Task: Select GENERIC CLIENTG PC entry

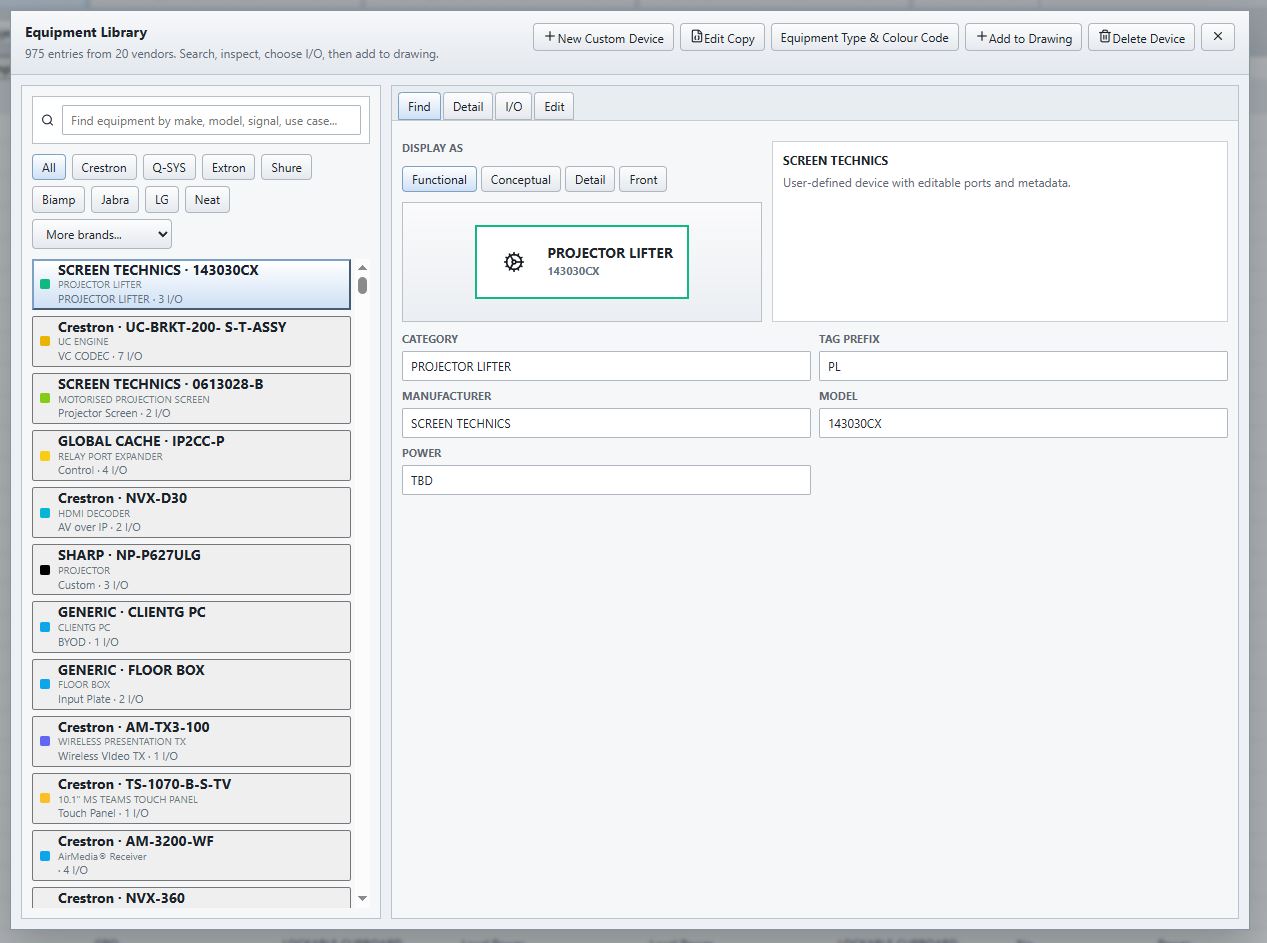Action: (x=191, y=626)
